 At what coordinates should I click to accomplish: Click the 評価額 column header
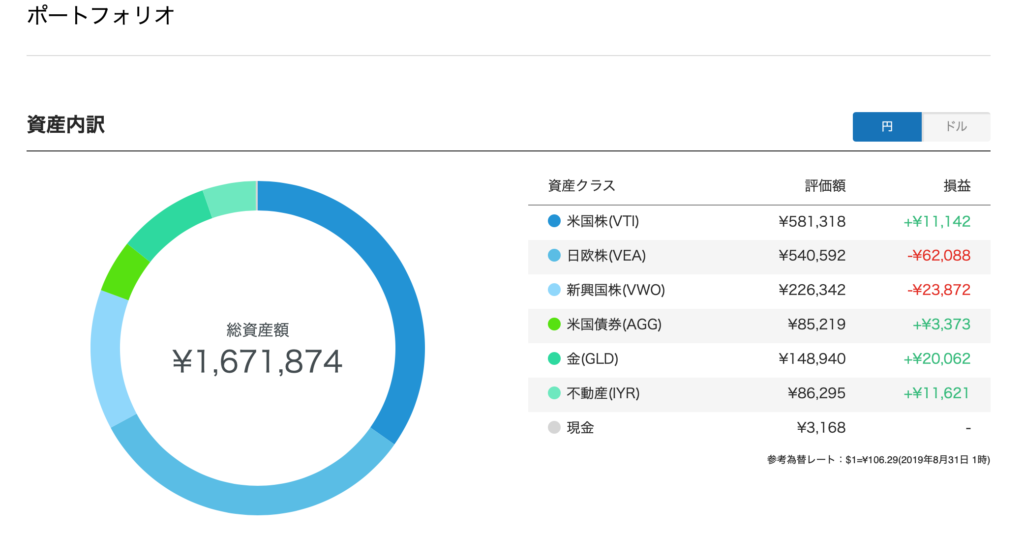coord(825,186)
